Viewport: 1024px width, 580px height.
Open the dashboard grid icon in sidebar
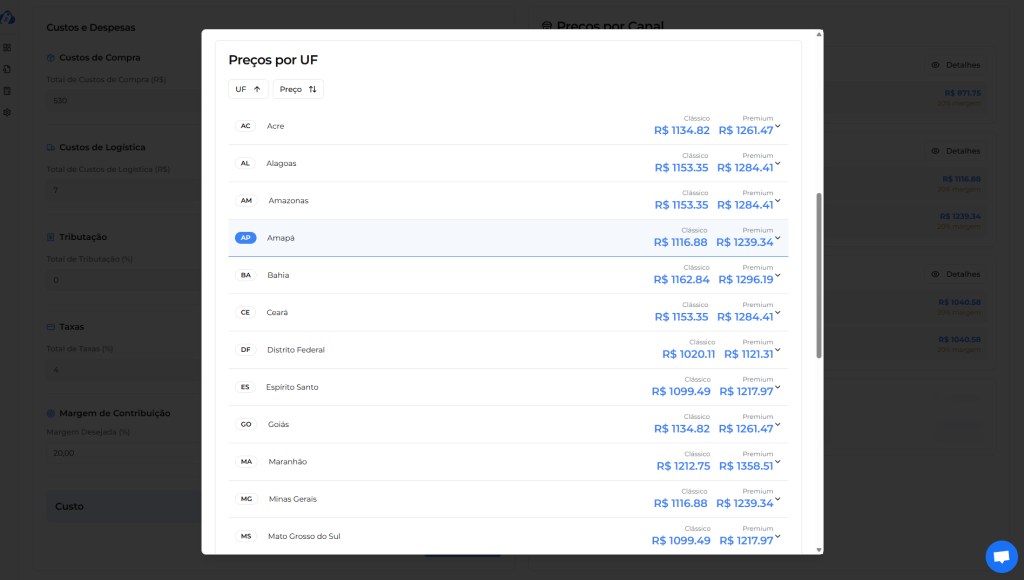click(8, 47)
